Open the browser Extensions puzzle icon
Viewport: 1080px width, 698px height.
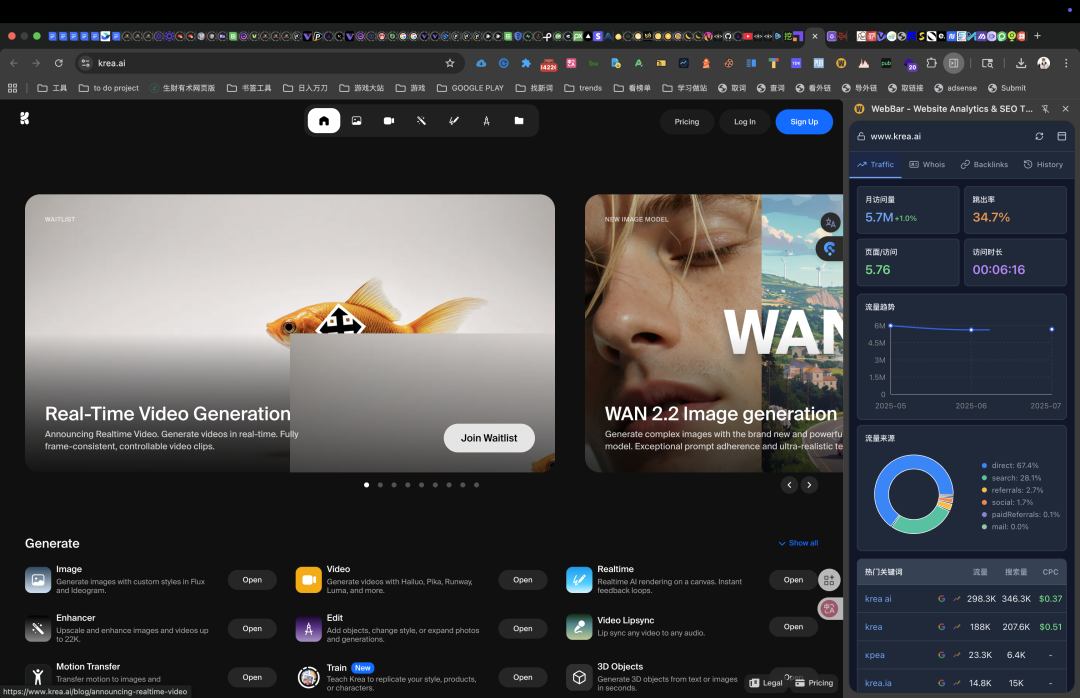pyautogui.click(x=931, y=63)
